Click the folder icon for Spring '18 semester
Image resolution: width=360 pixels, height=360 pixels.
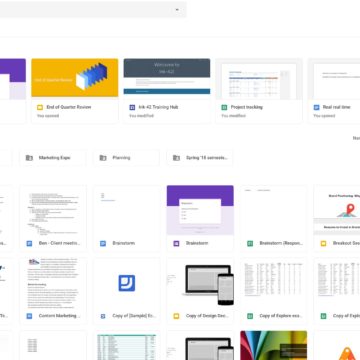point(176,158)
